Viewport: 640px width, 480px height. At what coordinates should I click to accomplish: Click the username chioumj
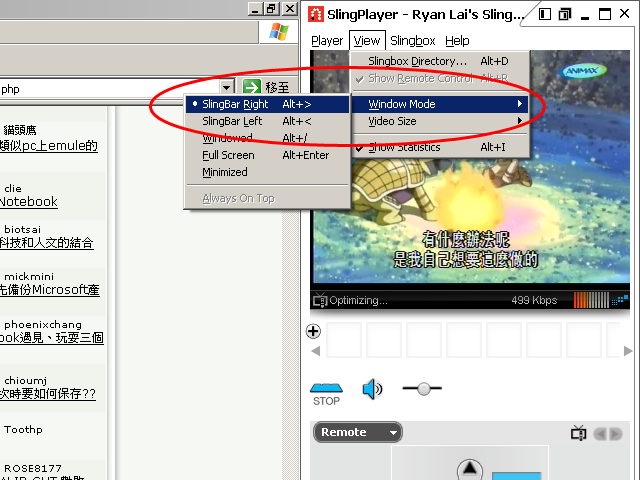[x=25, y=381]
